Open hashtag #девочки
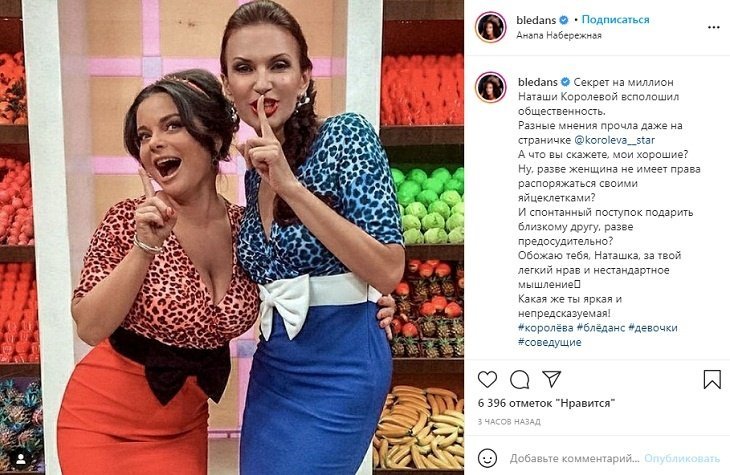This screenshot has width=730, height=475. (653, 328)
